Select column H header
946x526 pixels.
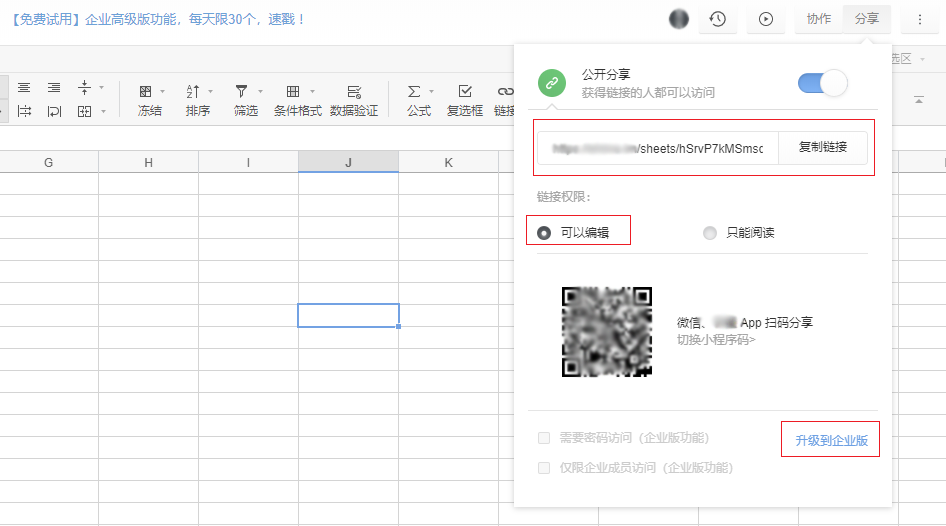(x=148, y=162)
